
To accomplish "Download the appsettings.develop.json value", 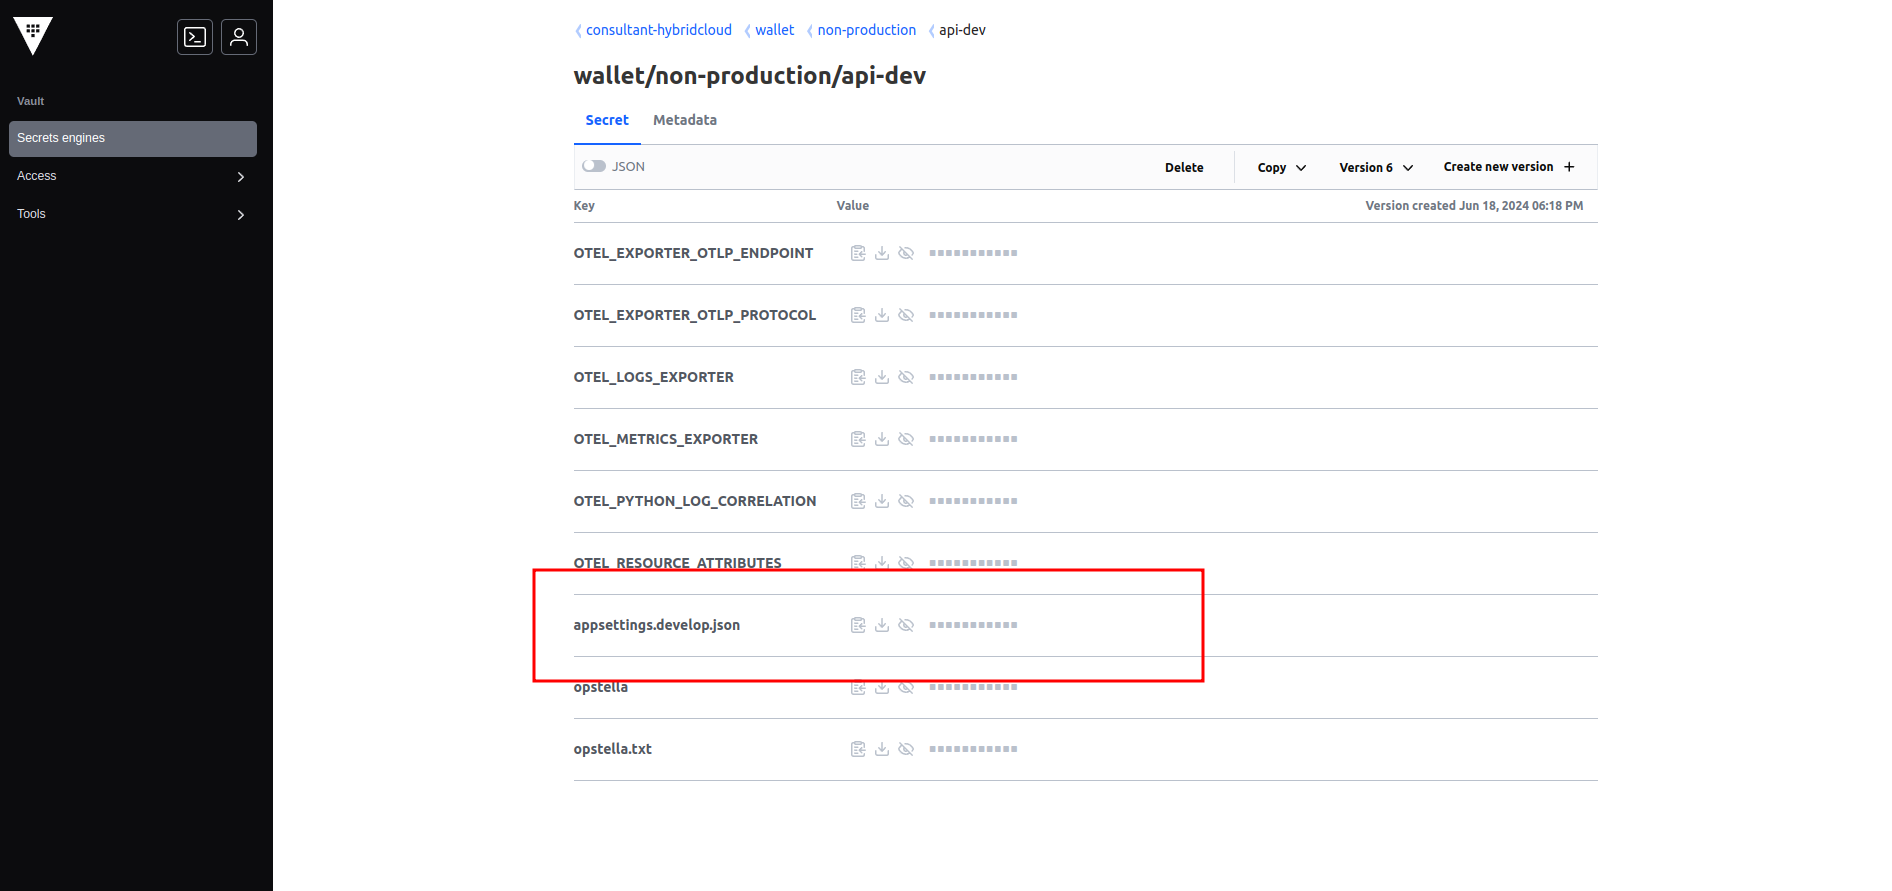I will coord(882,625).
